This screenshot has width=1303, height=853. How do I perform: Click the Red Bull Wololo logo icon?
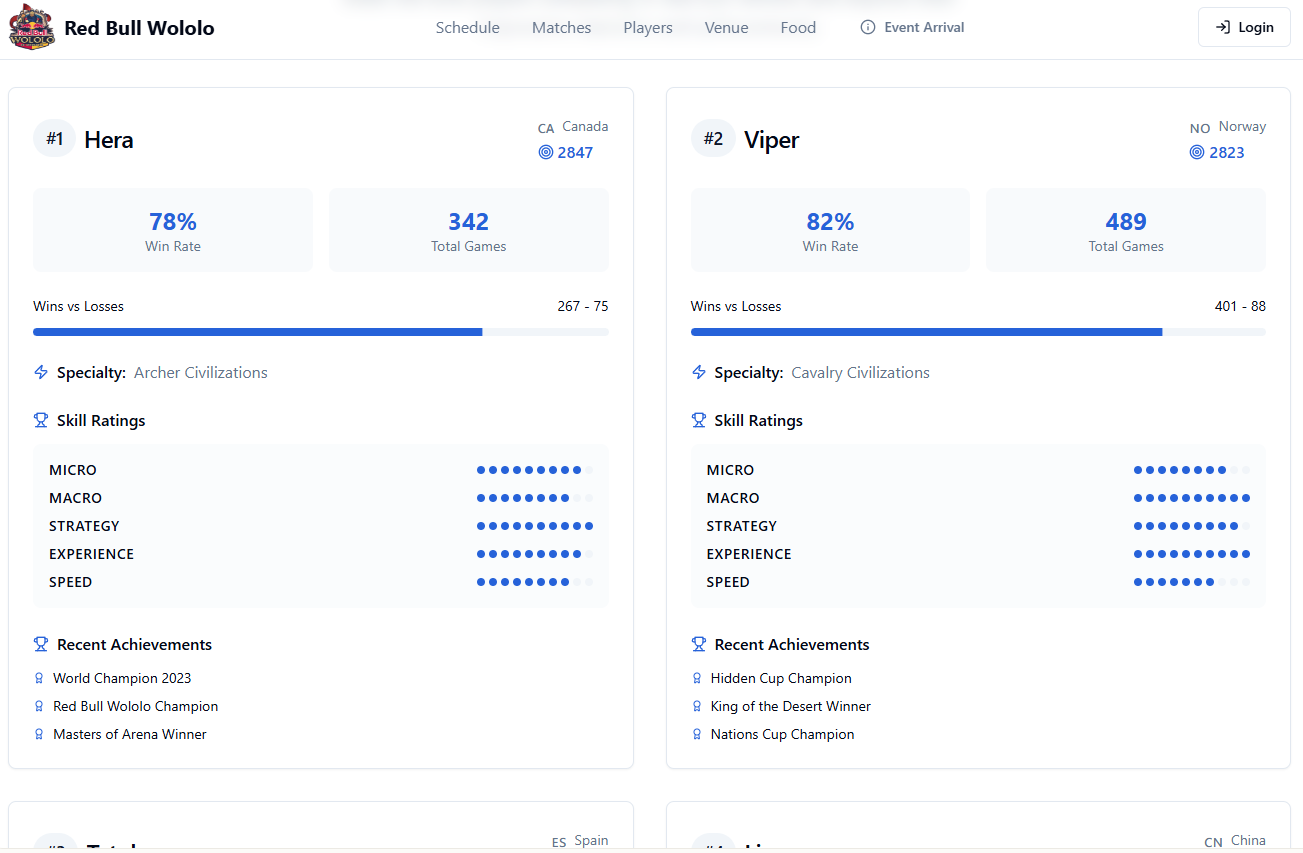click(32, 28)
